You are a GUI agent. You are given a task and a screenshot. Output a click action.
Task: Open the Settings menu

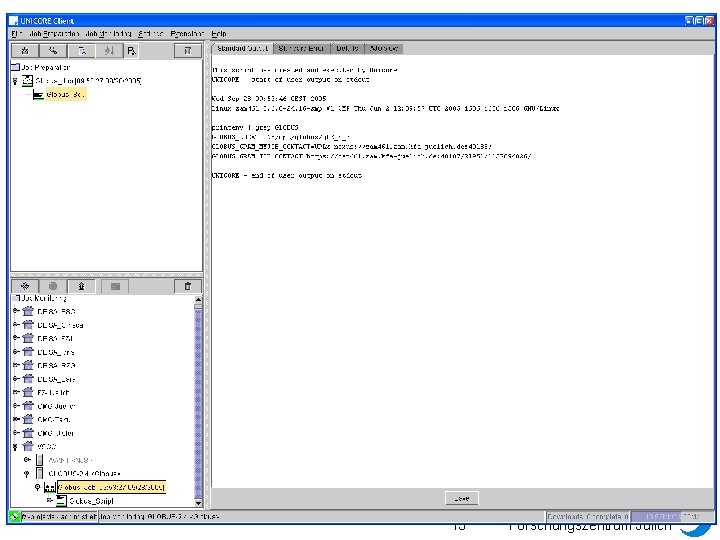(x=151, y=34)
